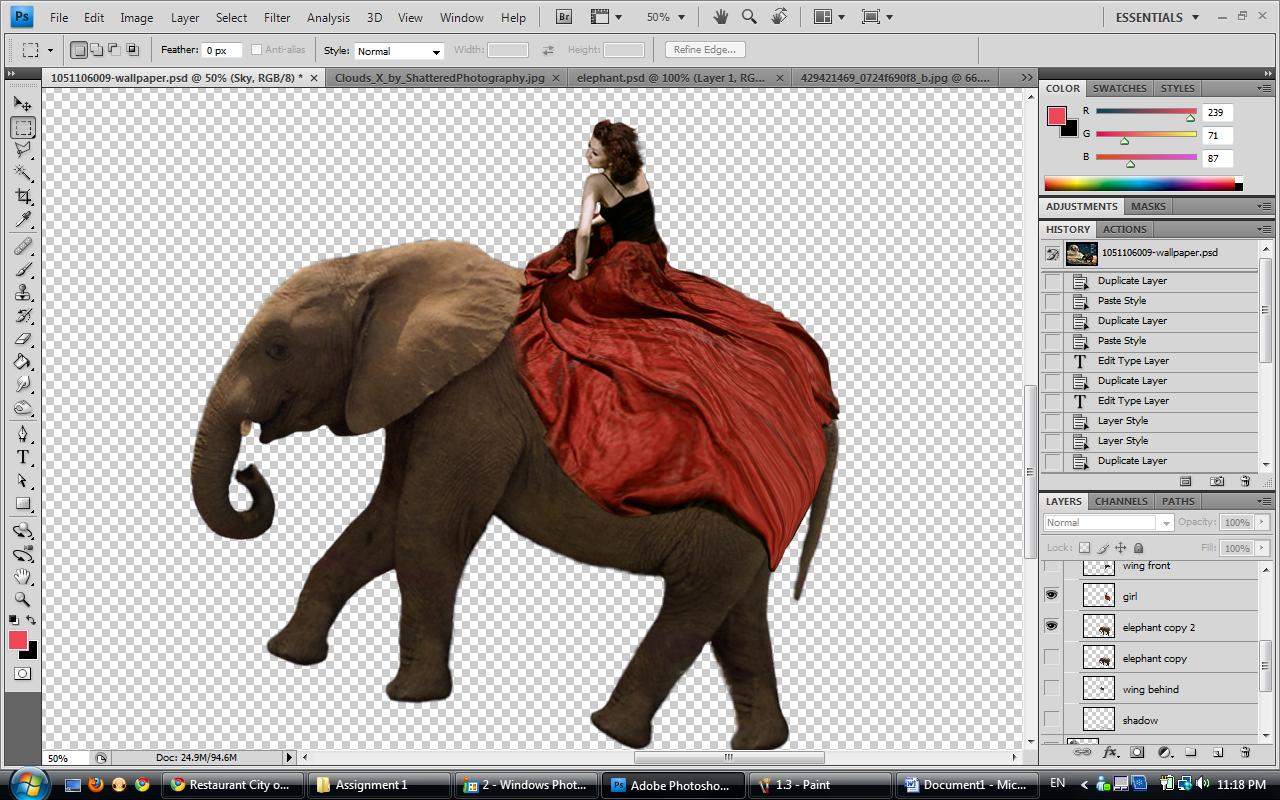Select the Brush tool
This screenshot has height=800, width=1280.
(23, 270)
